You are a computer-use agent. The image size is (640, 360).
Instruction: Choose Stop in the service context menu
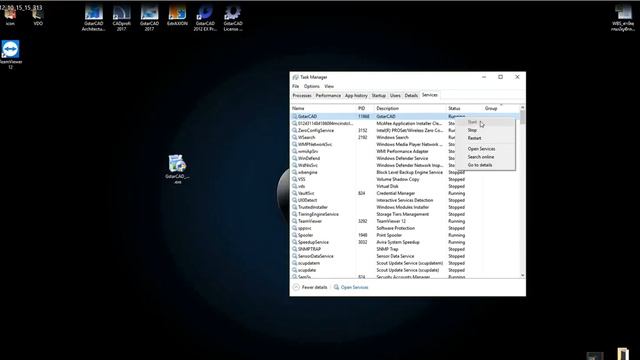485,130
